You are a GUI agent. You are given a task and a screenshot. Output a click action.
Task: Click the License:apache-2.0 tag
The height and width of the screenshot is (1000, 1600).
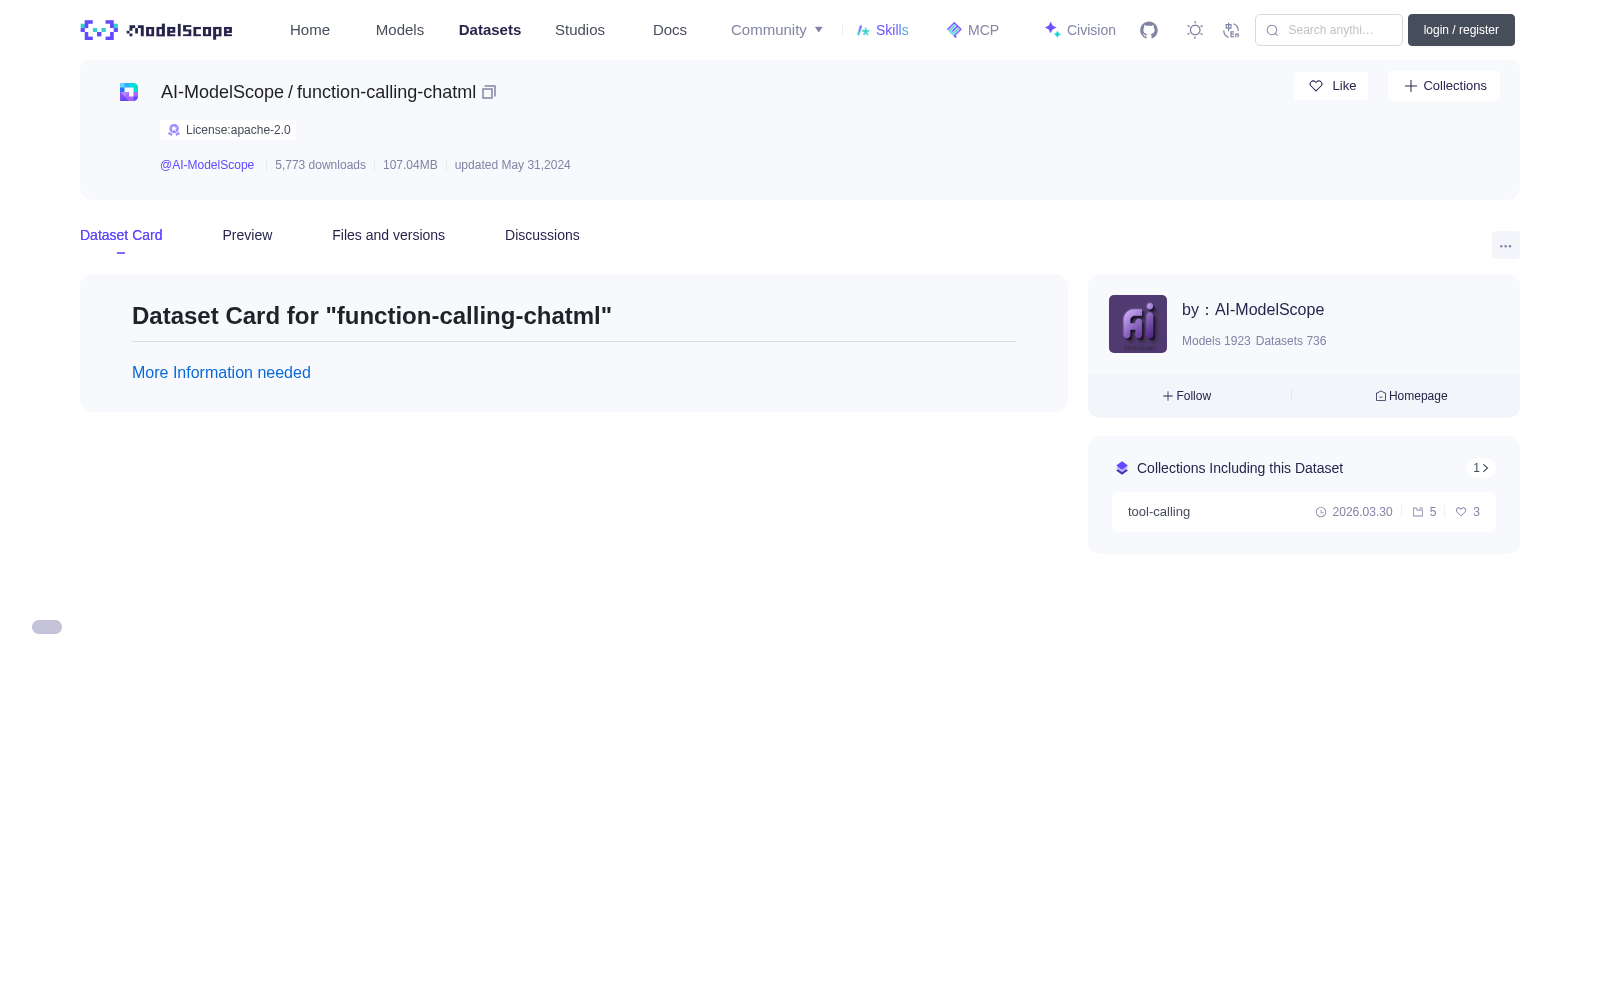pos(228,130)
